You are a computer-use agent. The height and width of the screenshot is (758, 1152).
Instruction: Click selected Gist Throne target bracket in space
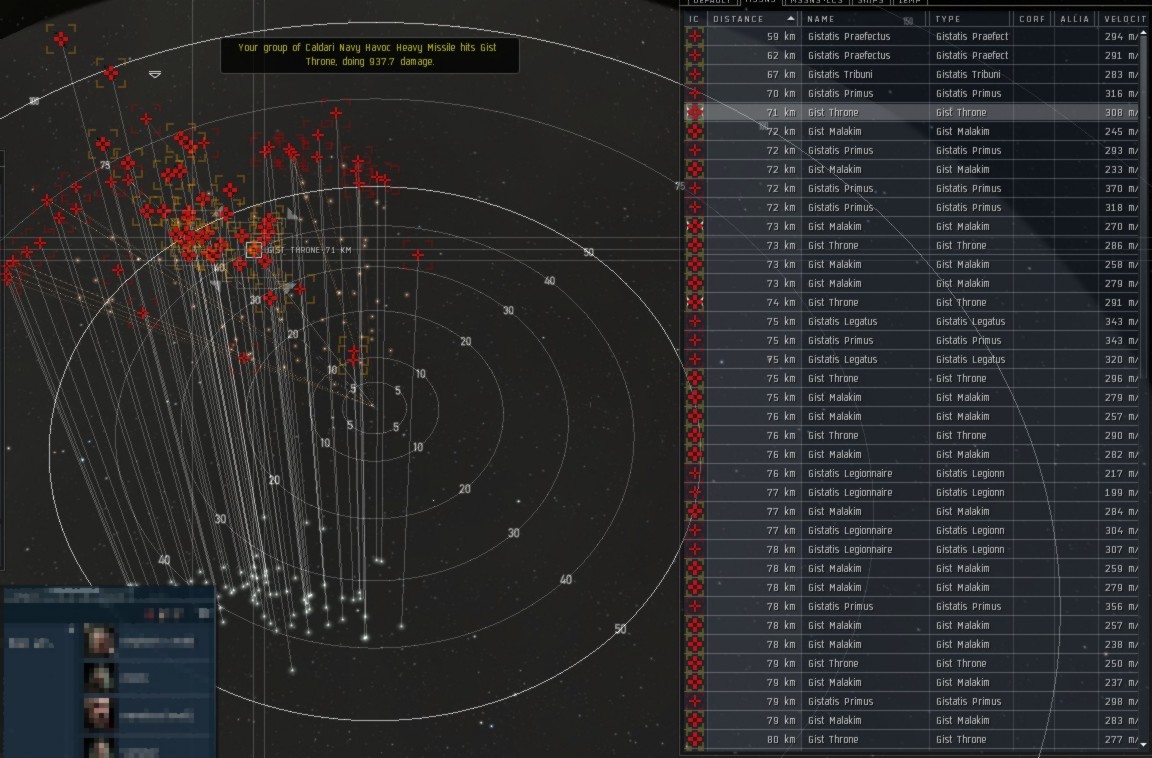coord(254,250)
